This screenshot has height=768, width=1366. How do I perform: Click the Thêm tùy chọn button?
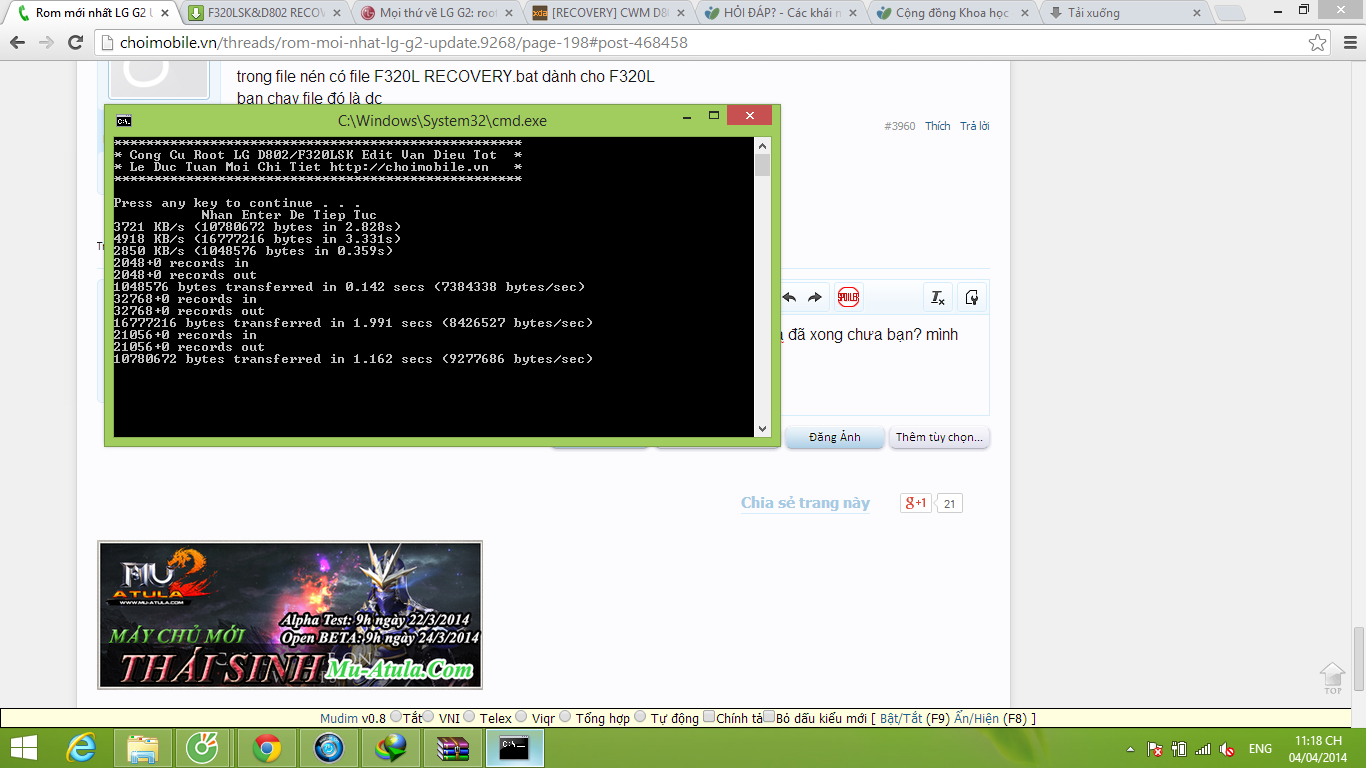point(938,437)
